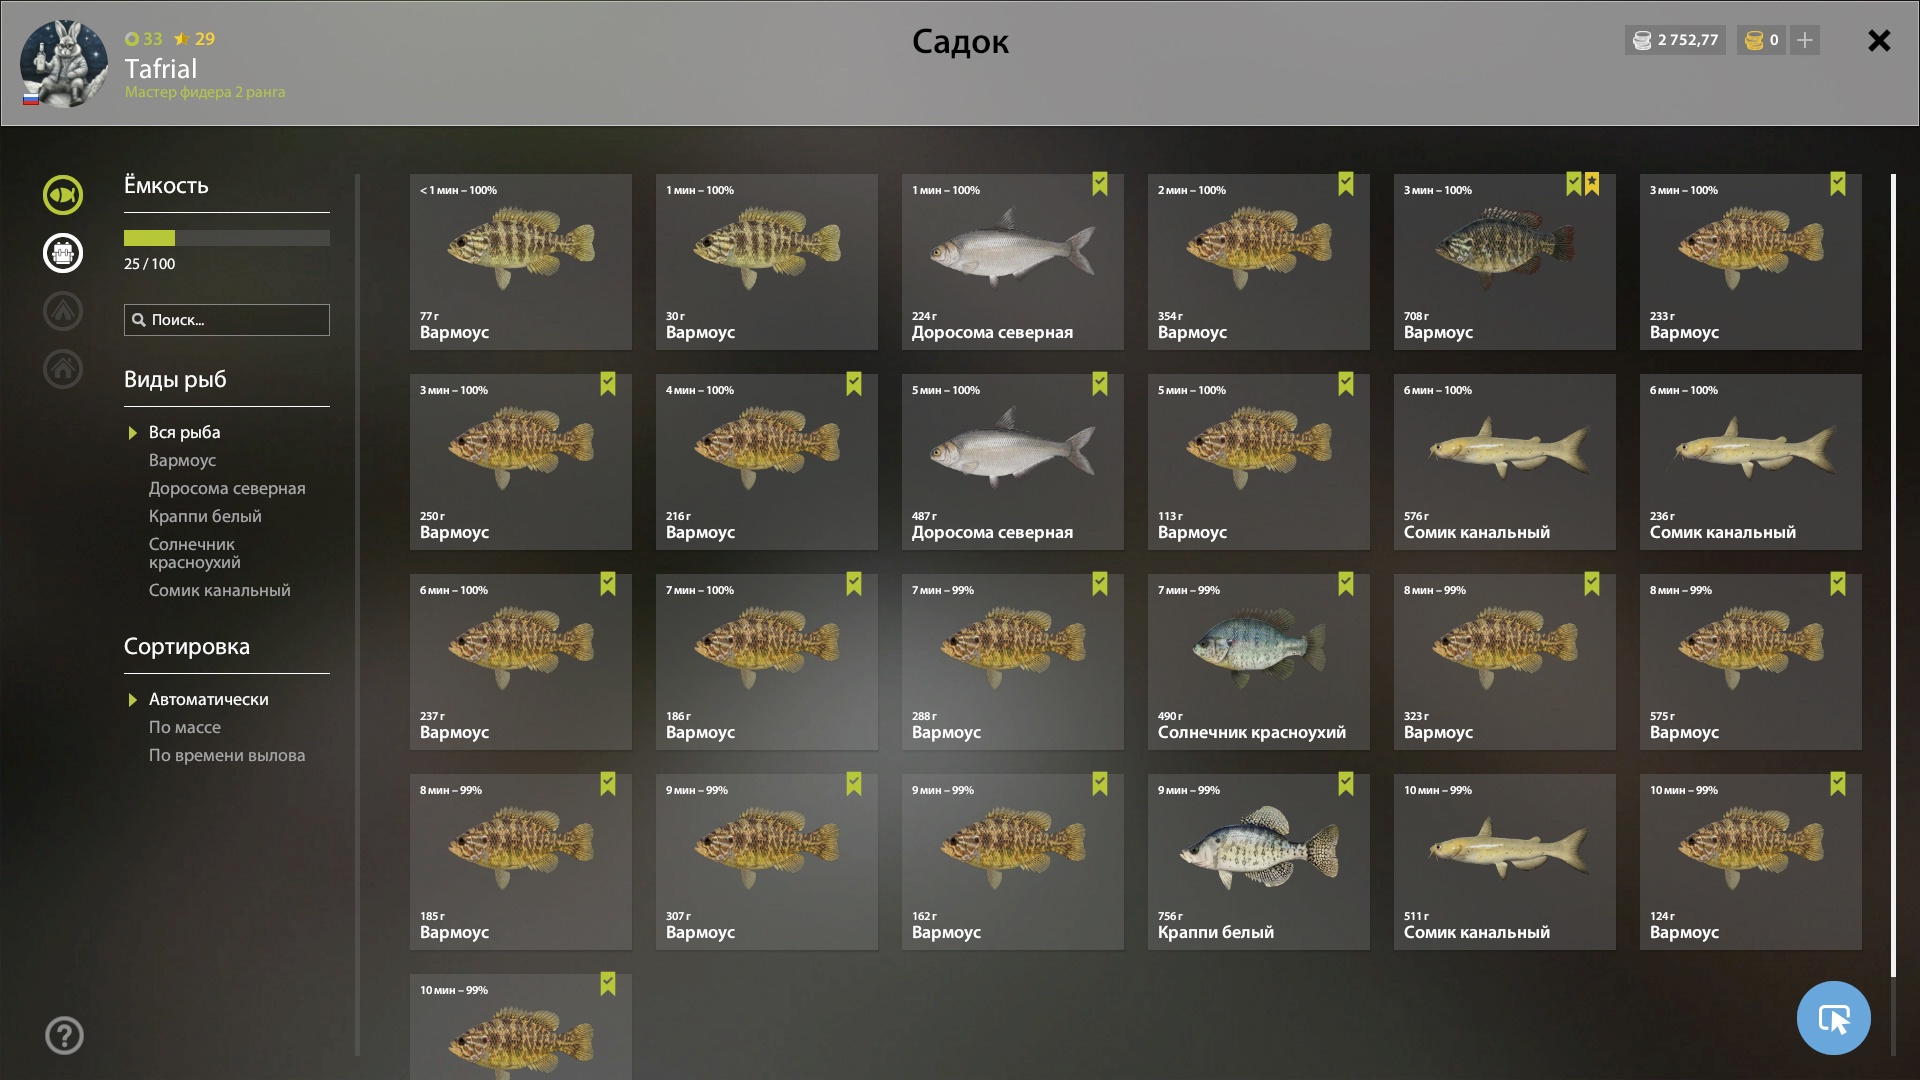Click the dimmed home sidebar icon

(63, 369)
